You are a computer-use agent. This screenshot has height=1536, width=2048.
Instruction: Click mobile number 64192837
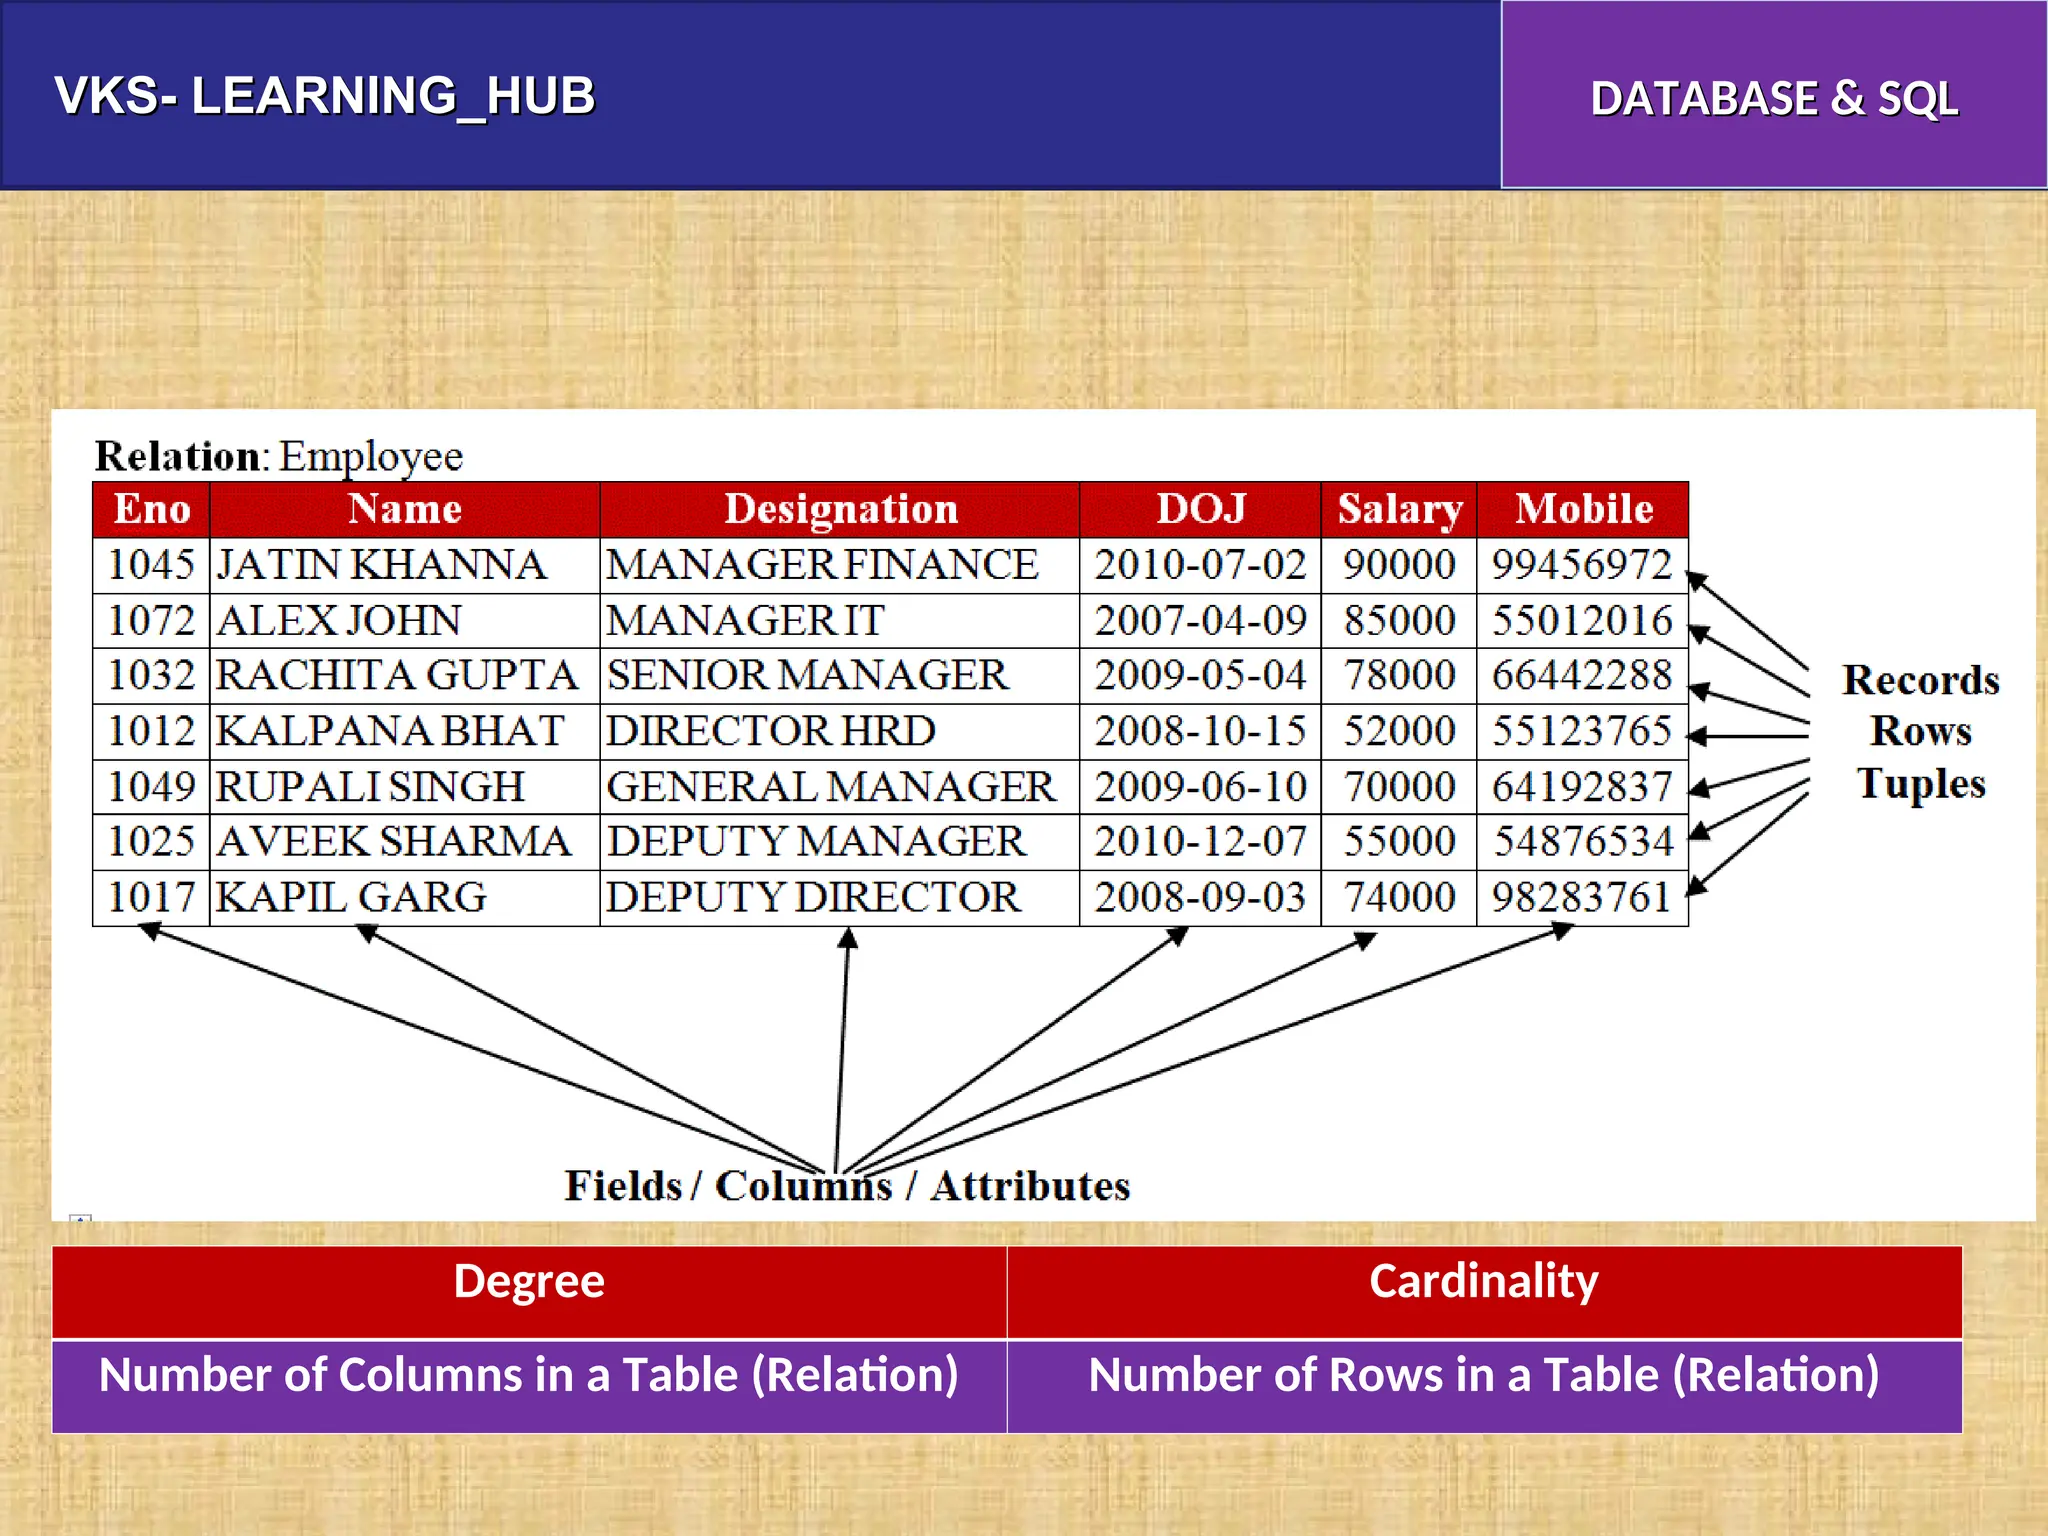(x=1583, y=787)
